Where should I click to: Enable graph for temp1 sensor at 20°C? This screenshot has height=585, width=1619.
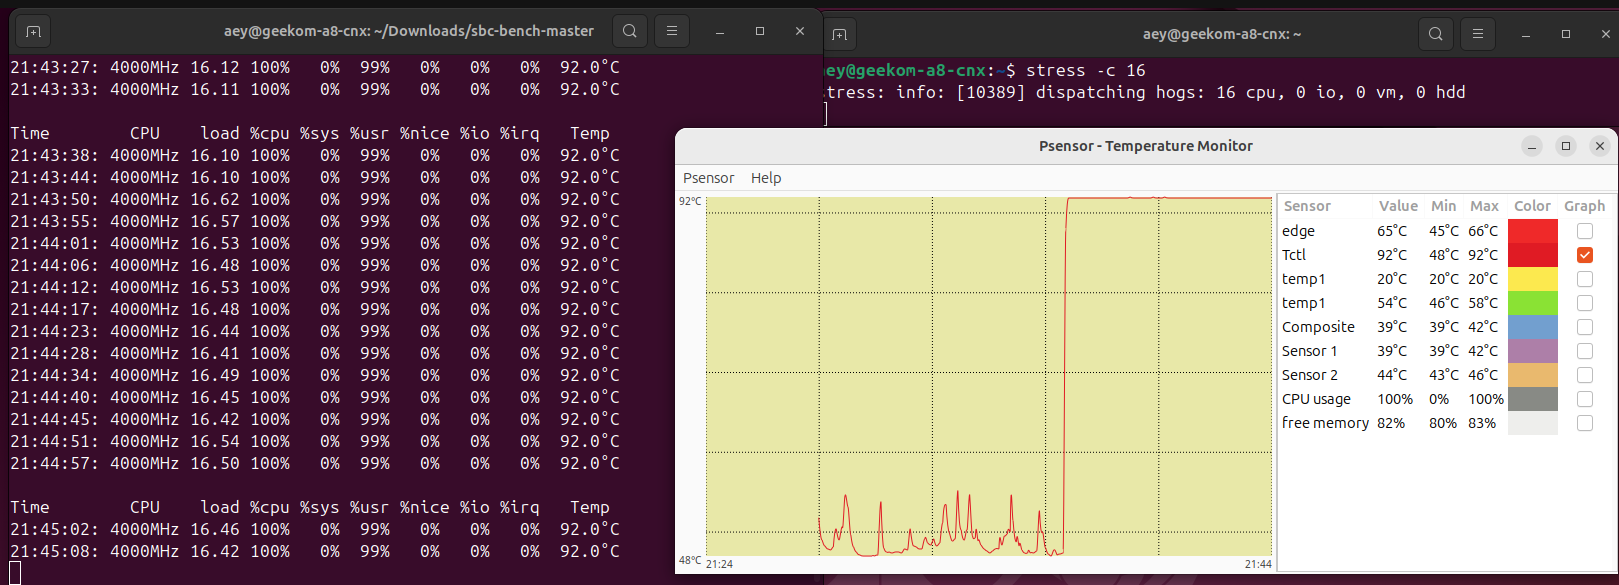[1585, 279]
